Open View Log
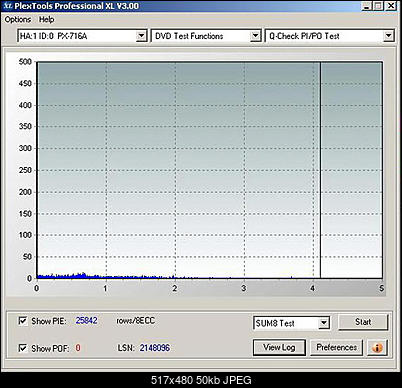Image resolution: width=402 pixels, height=388 pixels. [279, 347]
